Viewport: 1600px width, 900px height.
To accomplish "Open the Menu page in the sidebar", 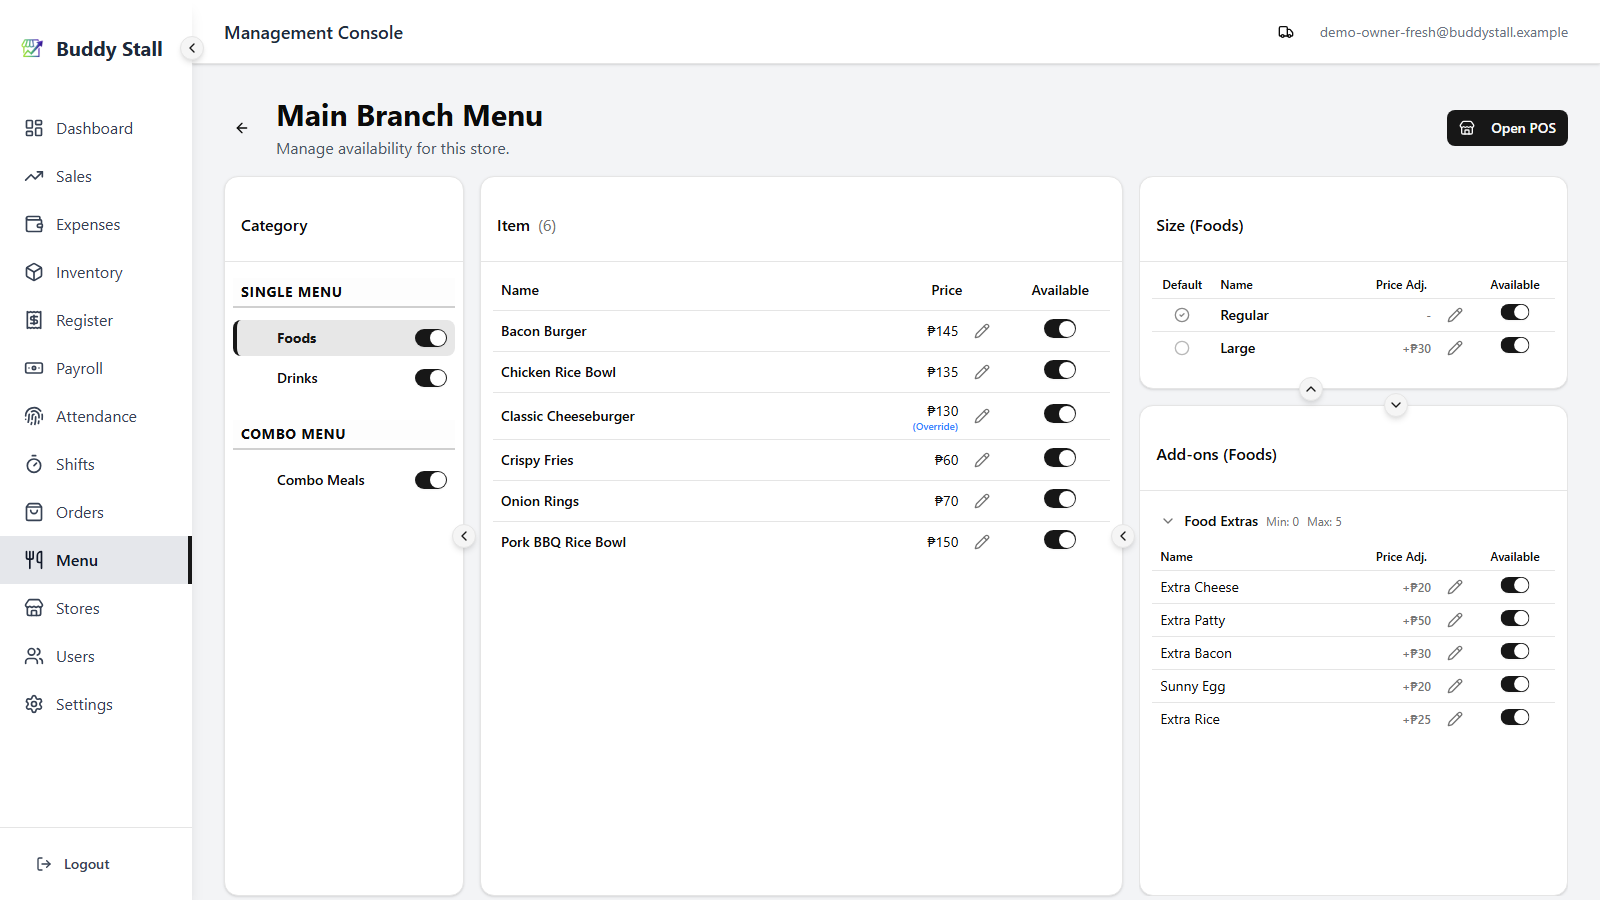I will pos(96,560).
